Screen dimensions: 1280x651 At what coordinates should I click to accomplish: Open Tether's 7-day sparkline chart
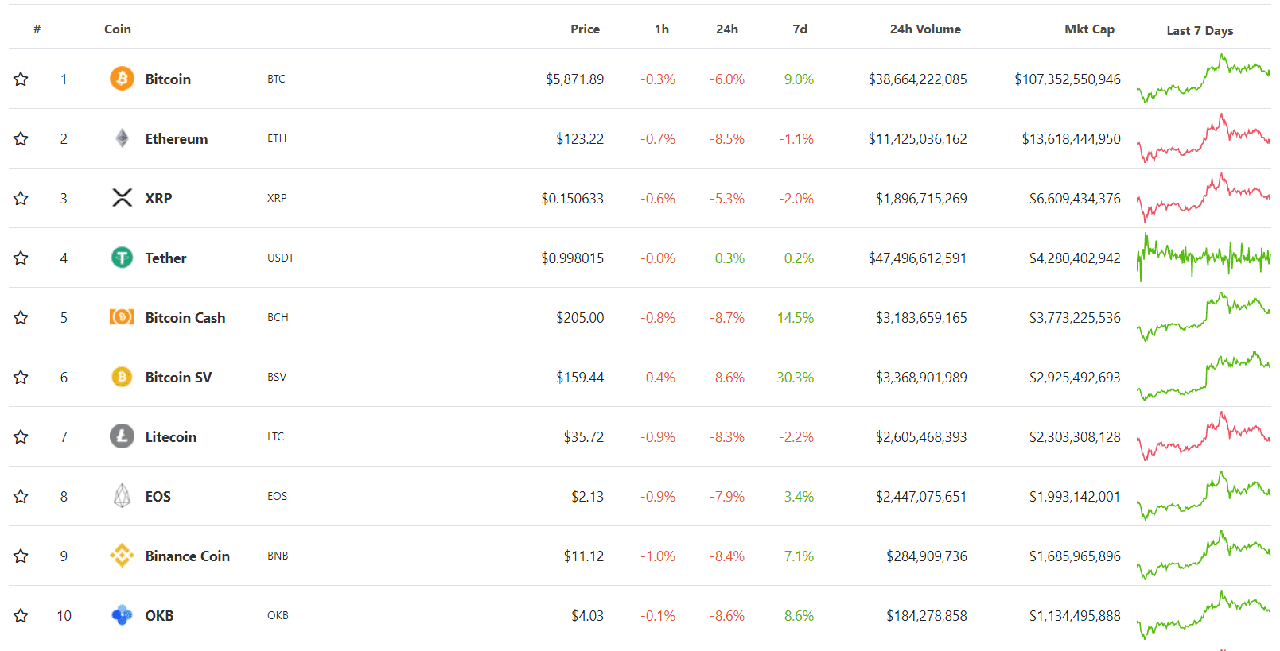(x=1203, y=257)
